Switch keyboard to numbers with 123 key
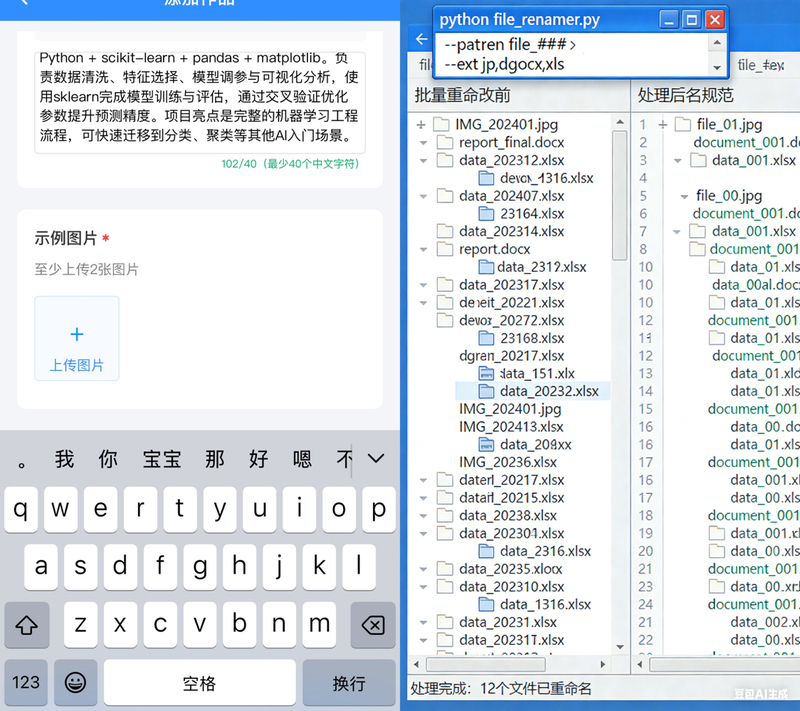Image resolution: width=800 pixels, height=711 pixels. 26,682
